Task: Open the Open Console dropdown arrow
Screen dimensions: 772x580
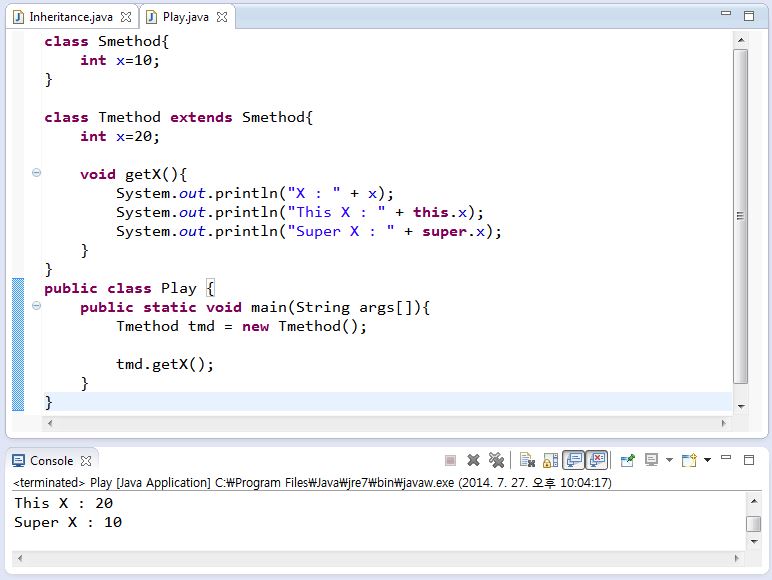Action: click(x=708, y=460)
